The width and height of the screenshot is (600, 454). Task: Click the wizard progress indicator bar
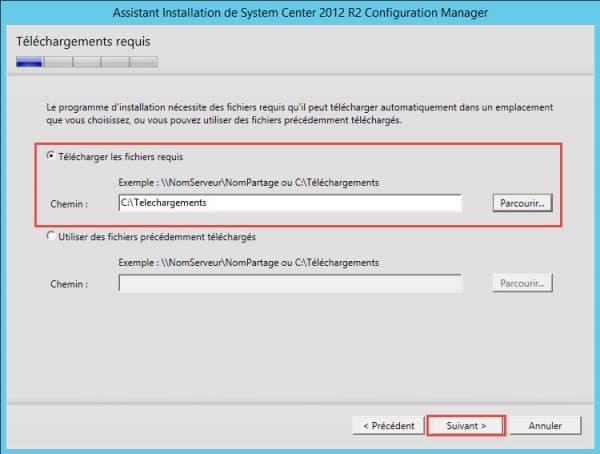[x=87, y=62]
